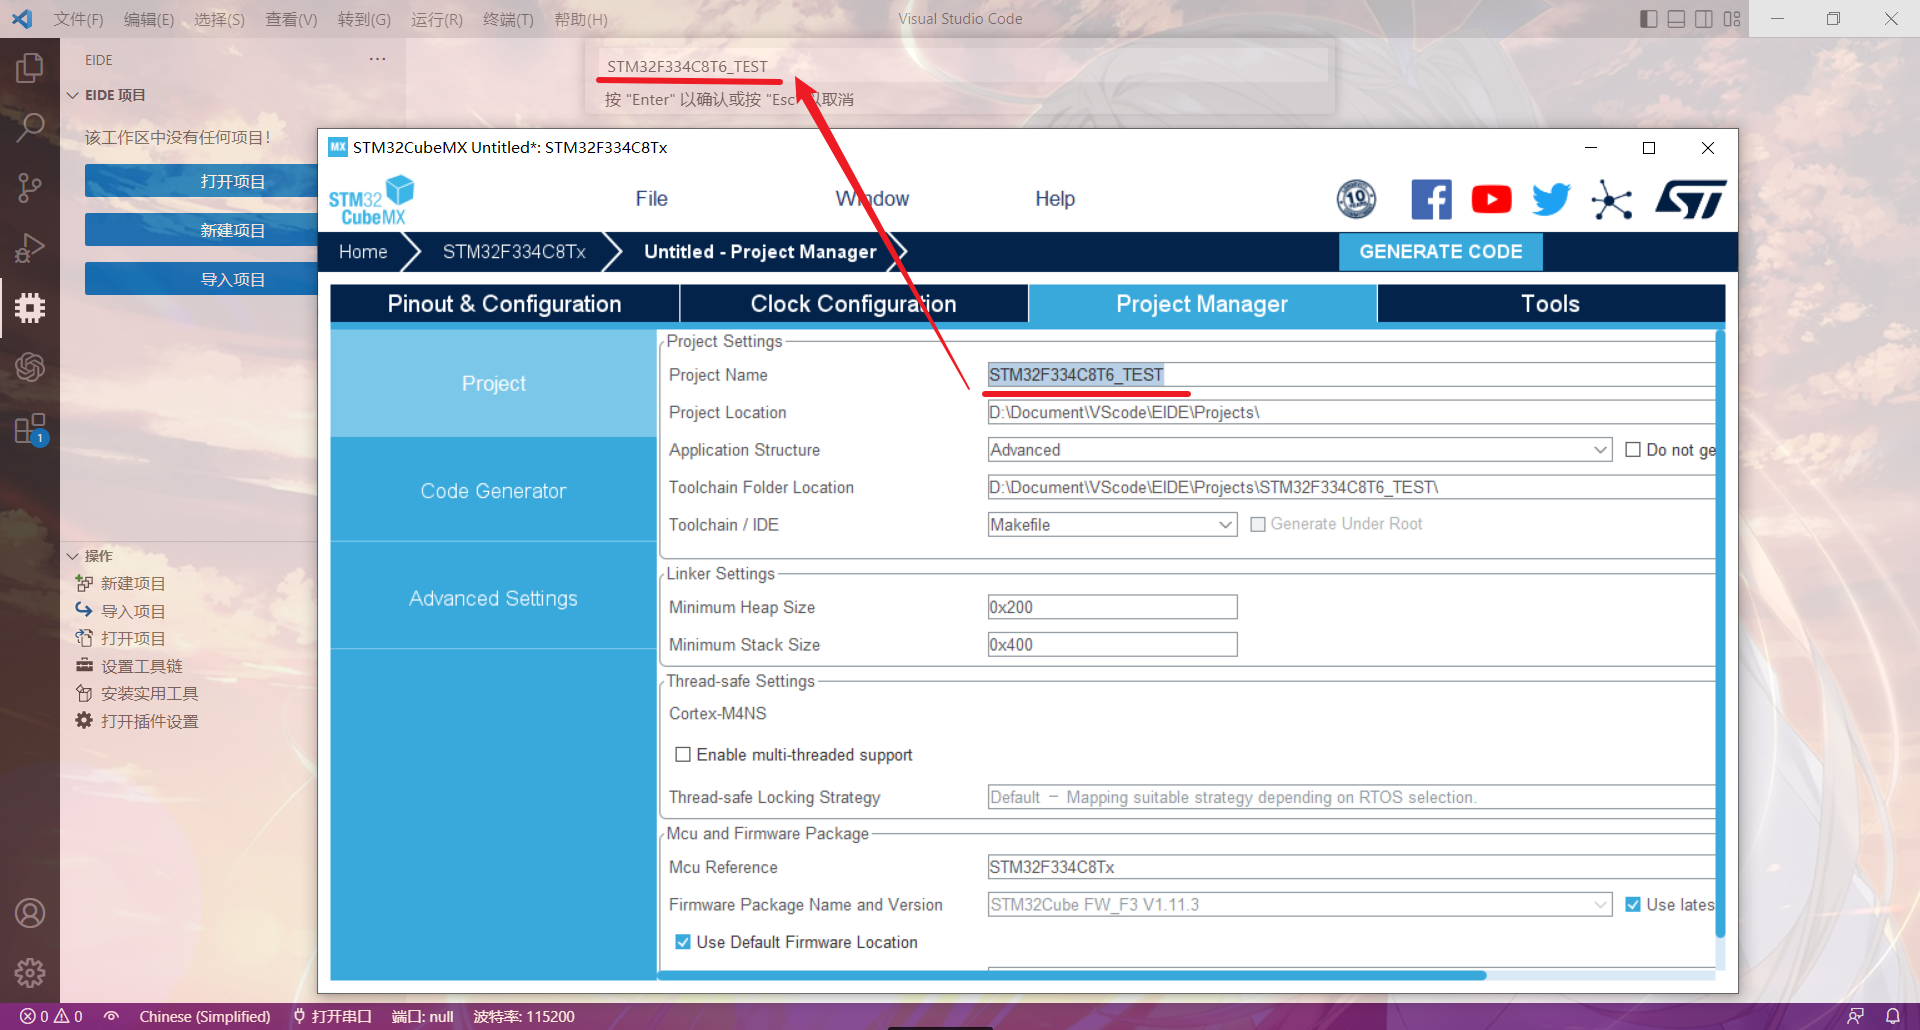Screen dimensions: 1920x1030
Task: Click the GENERATE CODE button
Action: click(x=1440, y=252)
